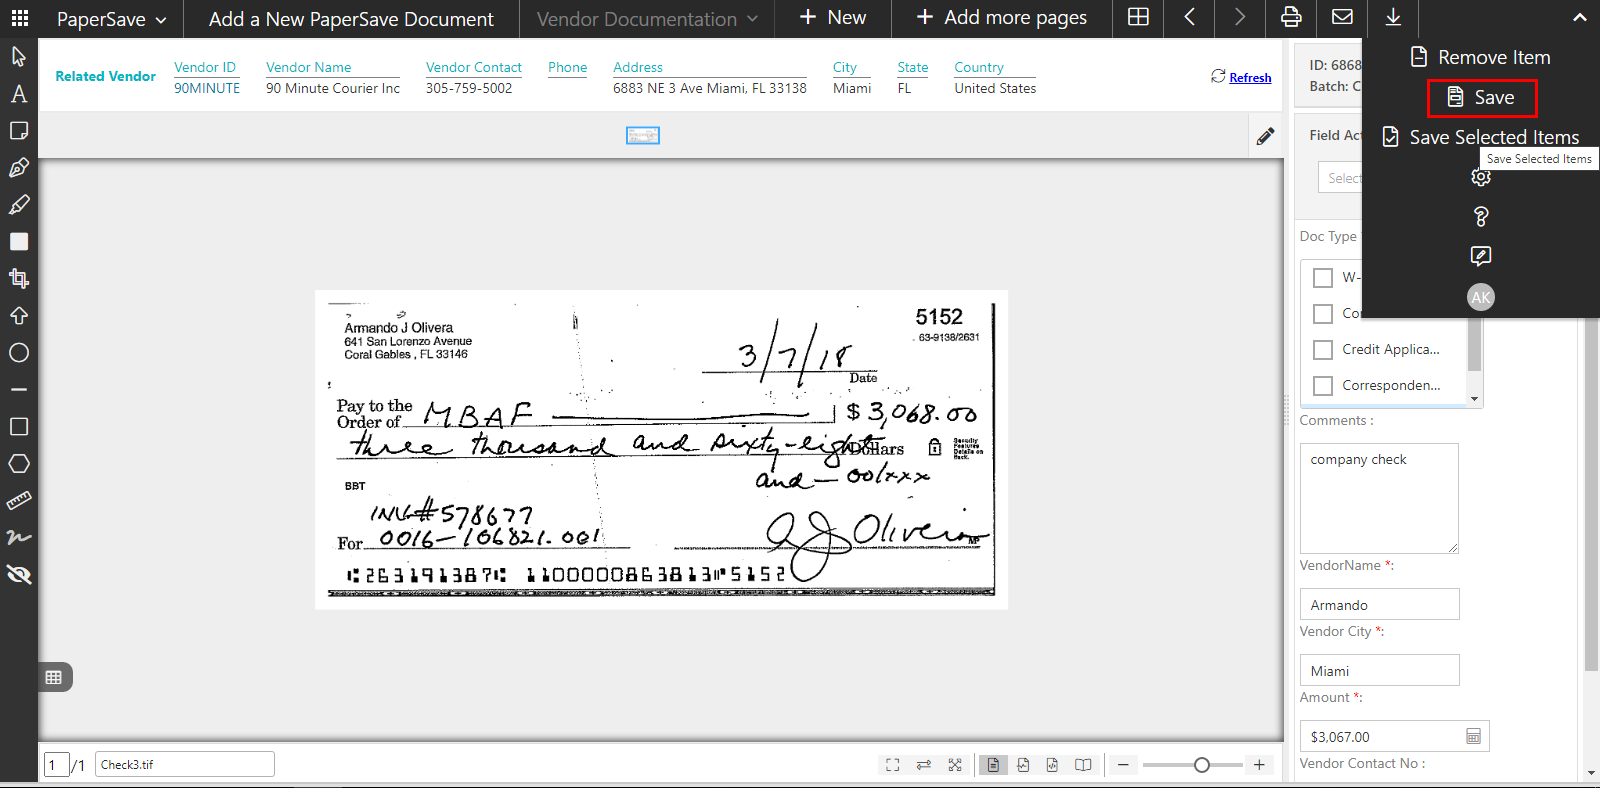Select Remove Item menu option
This screenshot has width=1600, height=788.
click(x=1481, y=58)
